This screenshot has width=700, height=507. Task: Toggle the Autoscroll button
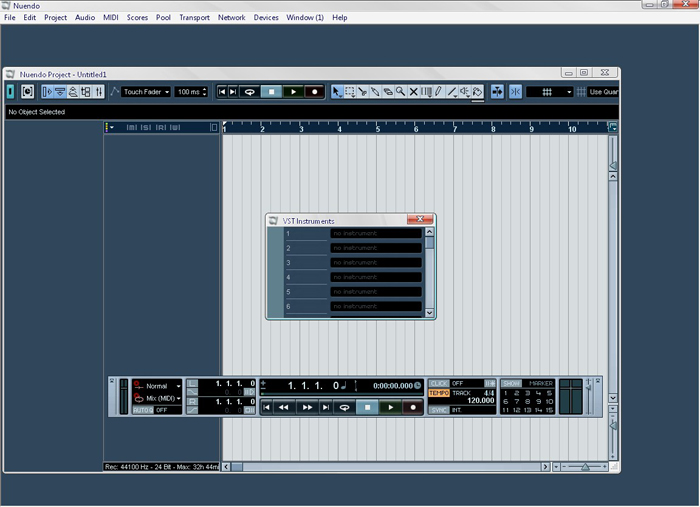497,92
